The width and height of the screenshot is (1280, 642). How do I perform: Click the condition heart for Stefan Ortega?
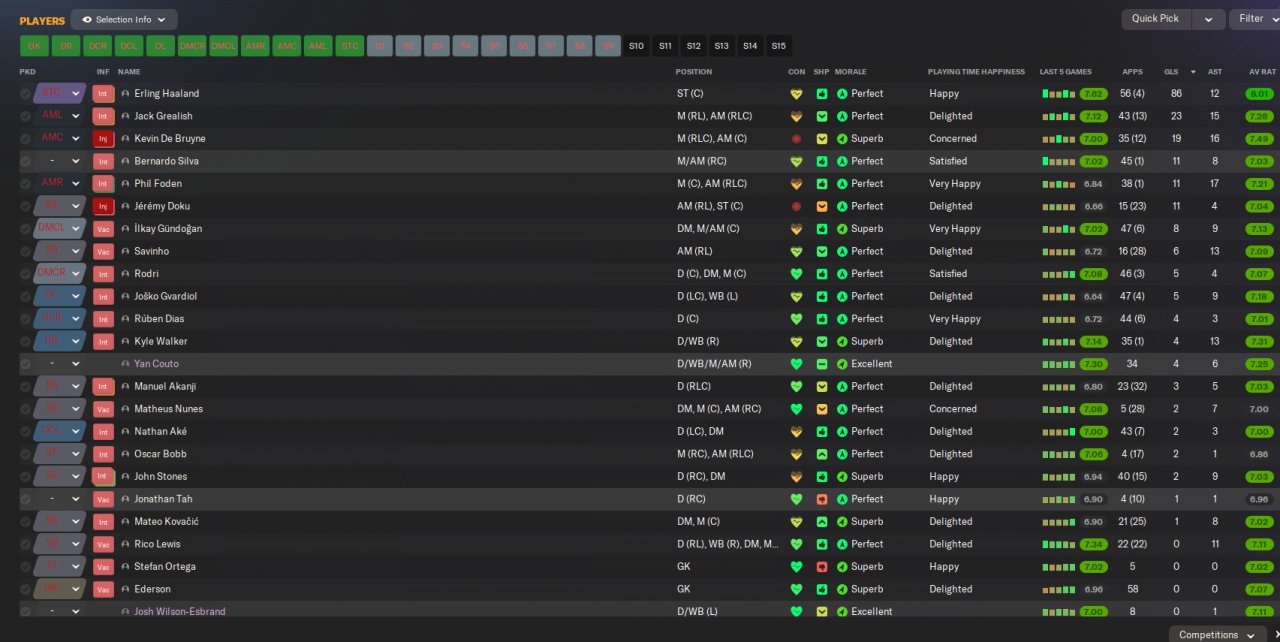pos(796,567)
